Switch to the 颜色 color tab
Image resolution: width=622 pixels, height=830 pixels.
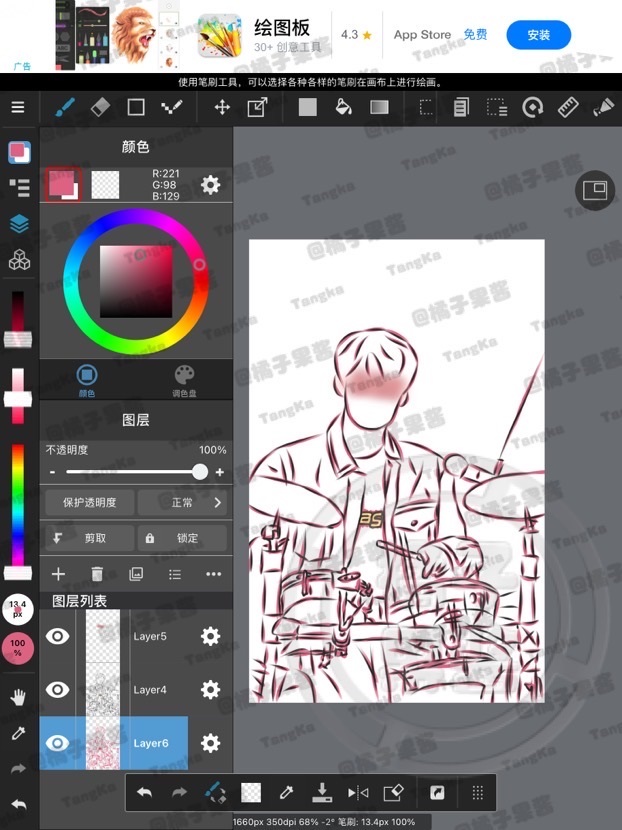point(87,380)
